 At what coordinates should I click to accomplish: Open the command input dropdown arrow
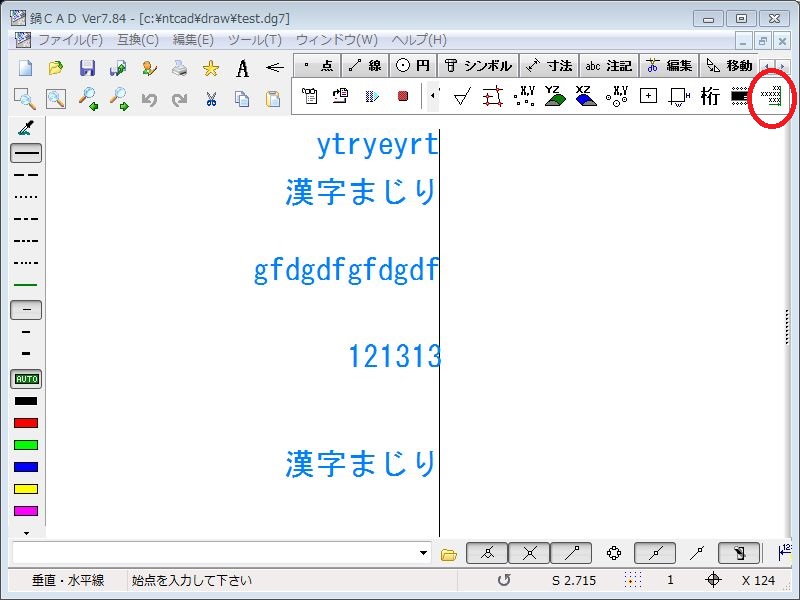tap(423, 553)
